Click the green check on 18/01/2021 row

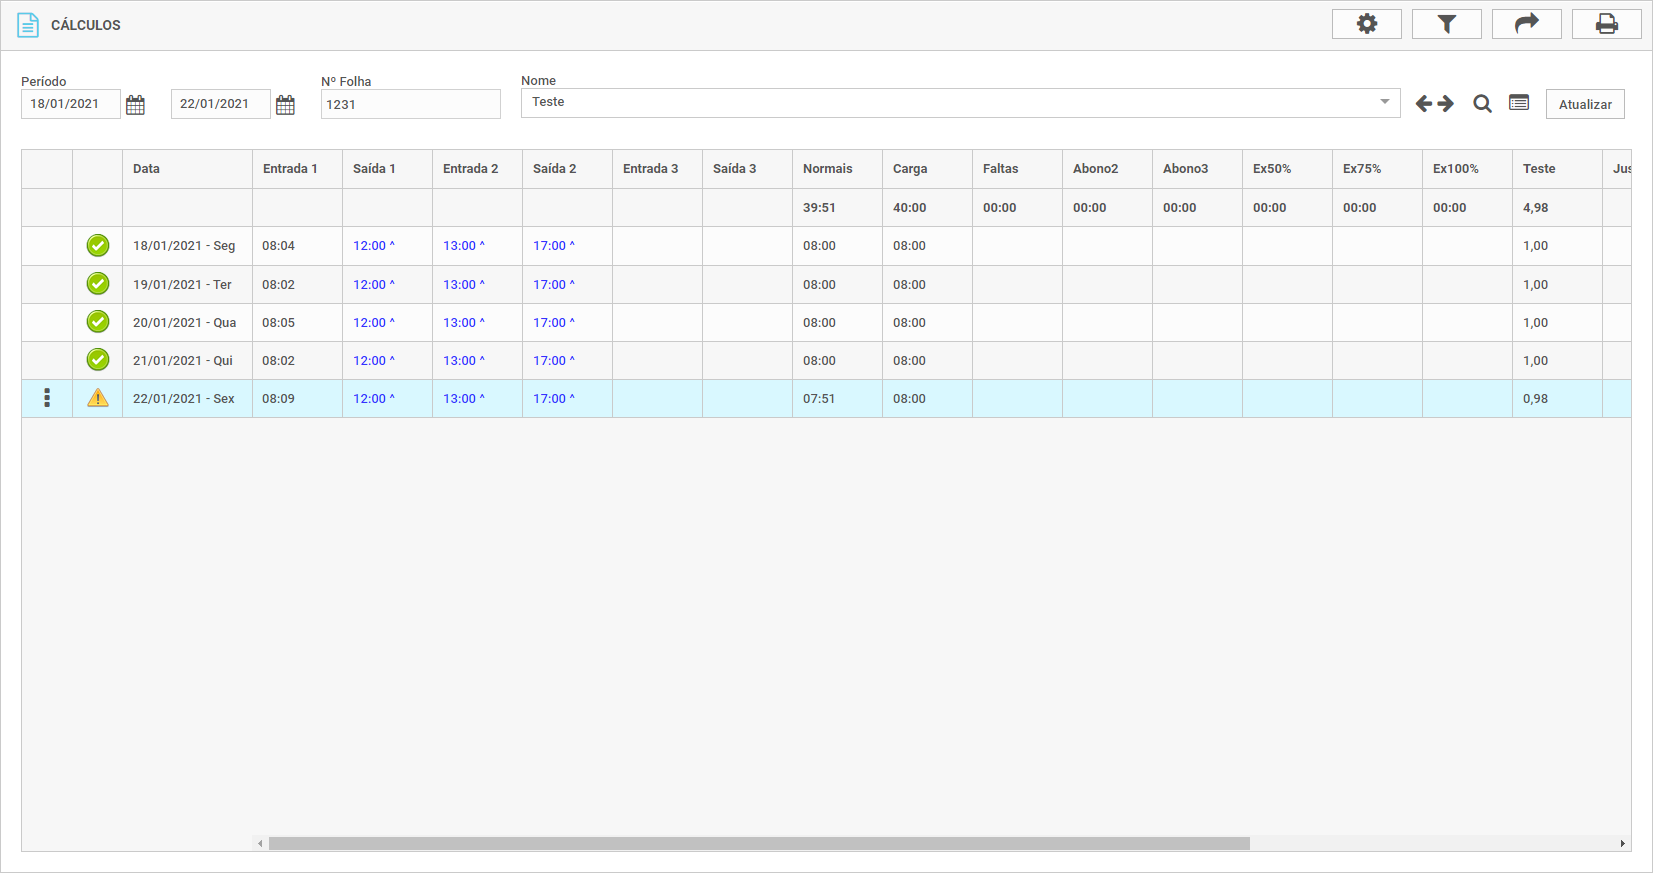pos(98,245)
